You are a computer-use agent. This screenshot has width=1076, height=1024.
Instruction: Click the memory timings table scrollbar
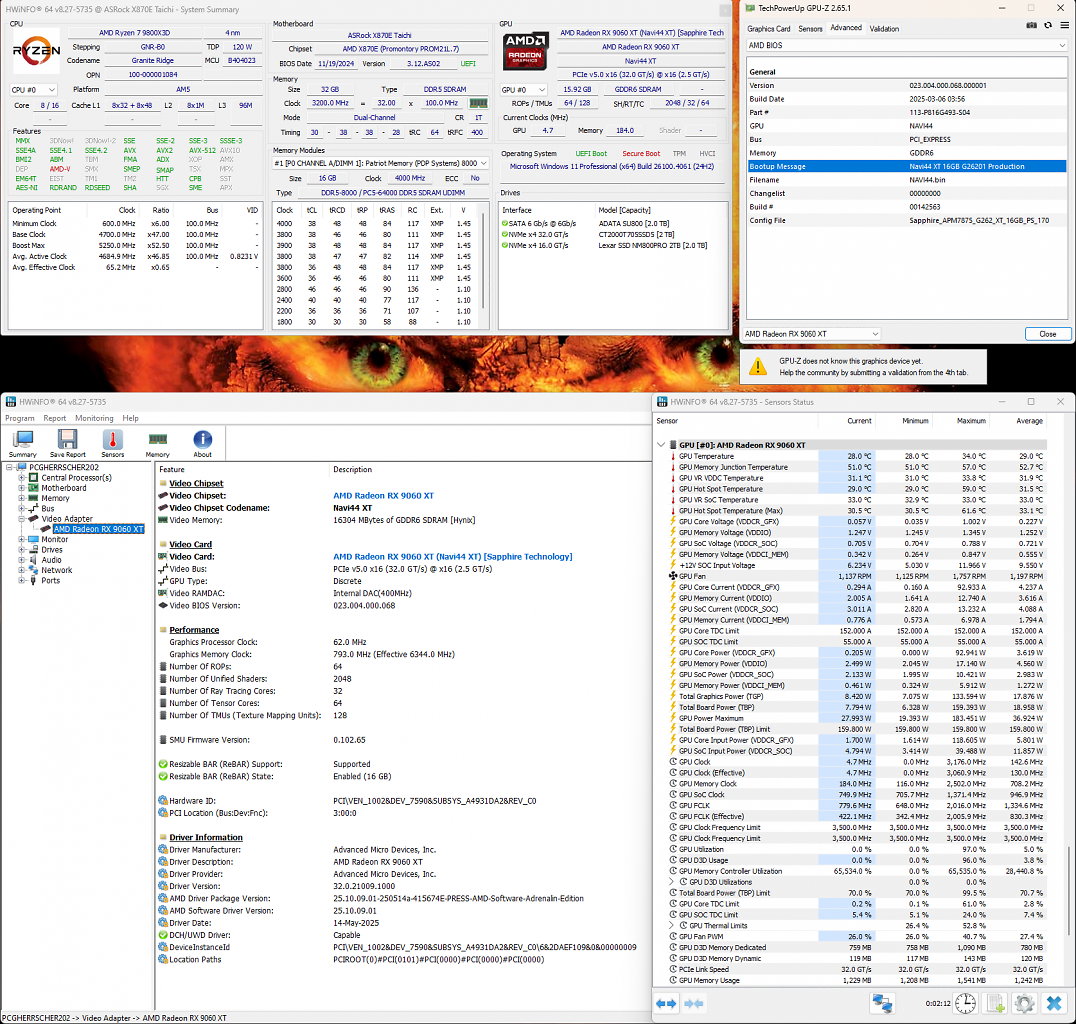[x=484, y=261]
